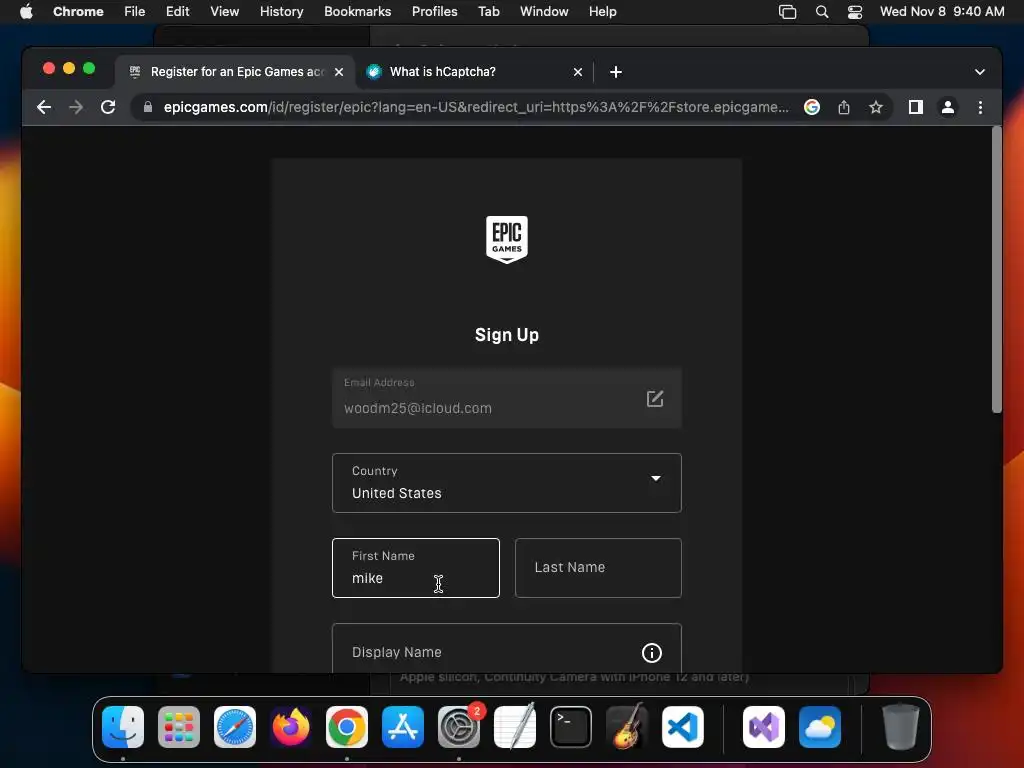This screenshot has height=768, width=1024.
Task: Bookmark this page with the star
Action: 876,107
